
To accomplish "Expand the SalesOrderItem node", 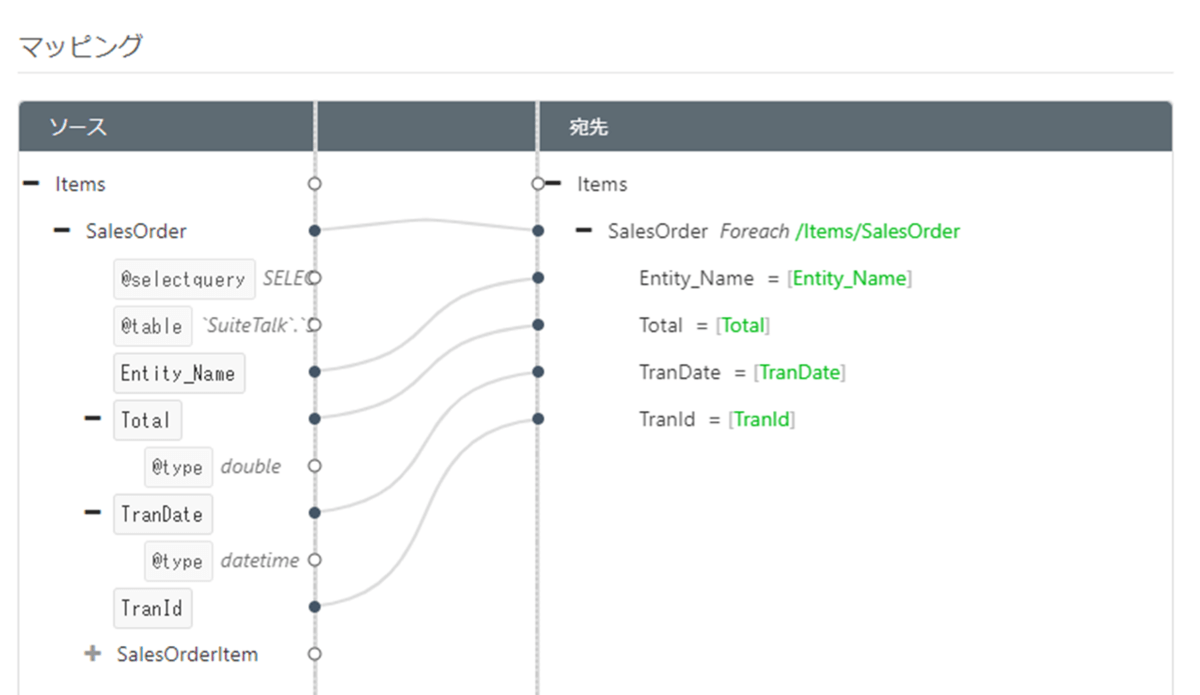I will pos(93,654).
